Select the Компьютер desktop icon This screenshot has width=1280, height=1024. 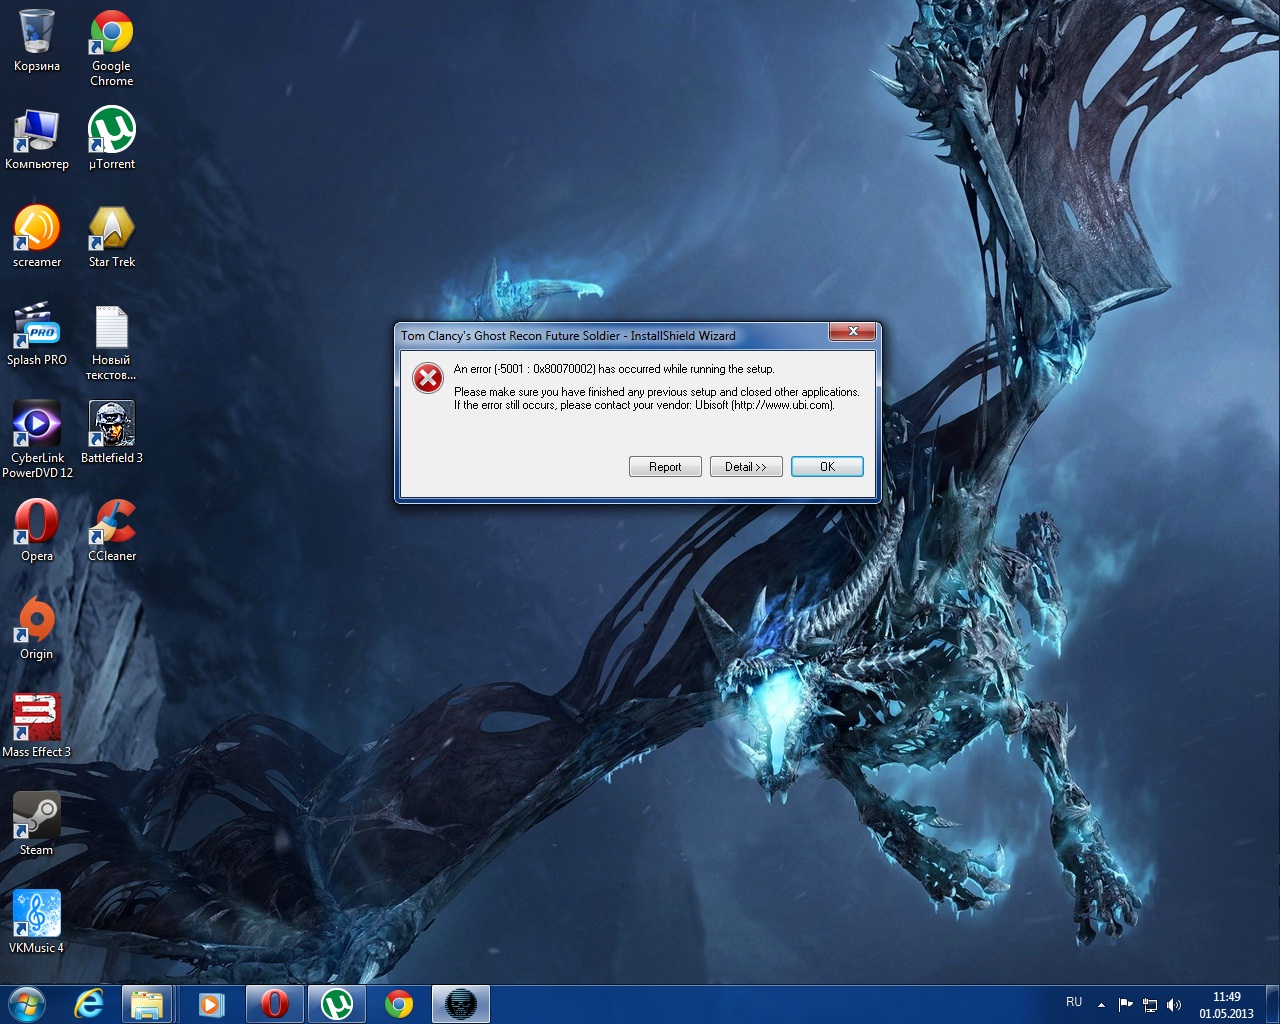37,140
